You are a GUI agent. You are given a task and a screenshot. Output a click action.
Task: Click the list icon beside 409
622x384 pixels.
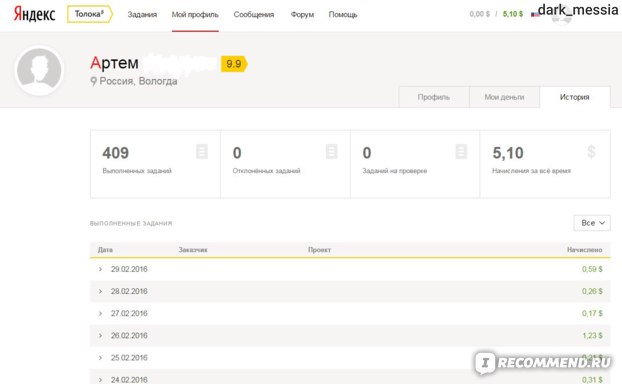202,152
